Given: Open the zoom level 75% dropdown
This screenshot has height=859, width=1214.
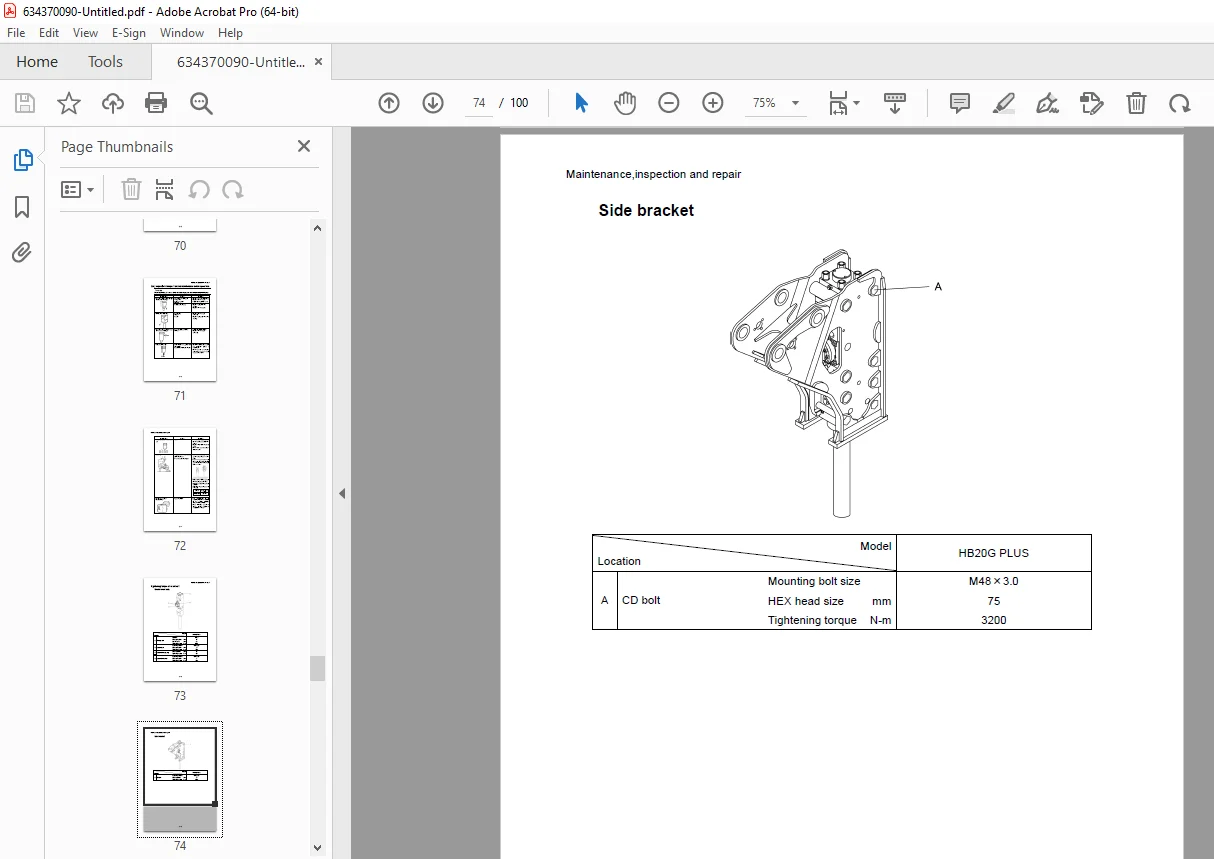Looking at the screenshot, I should [x=776, y=103].
